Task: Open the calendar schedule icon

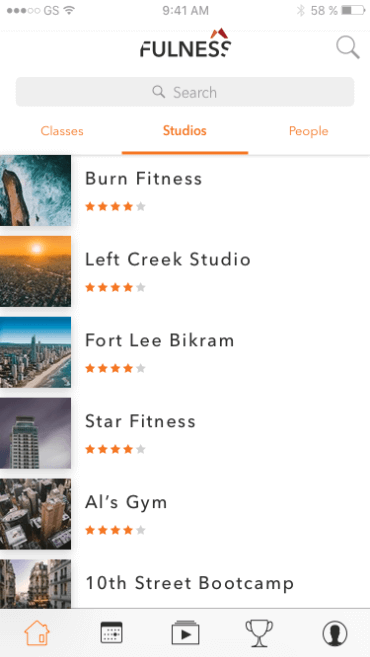Action: pos(111,633)
